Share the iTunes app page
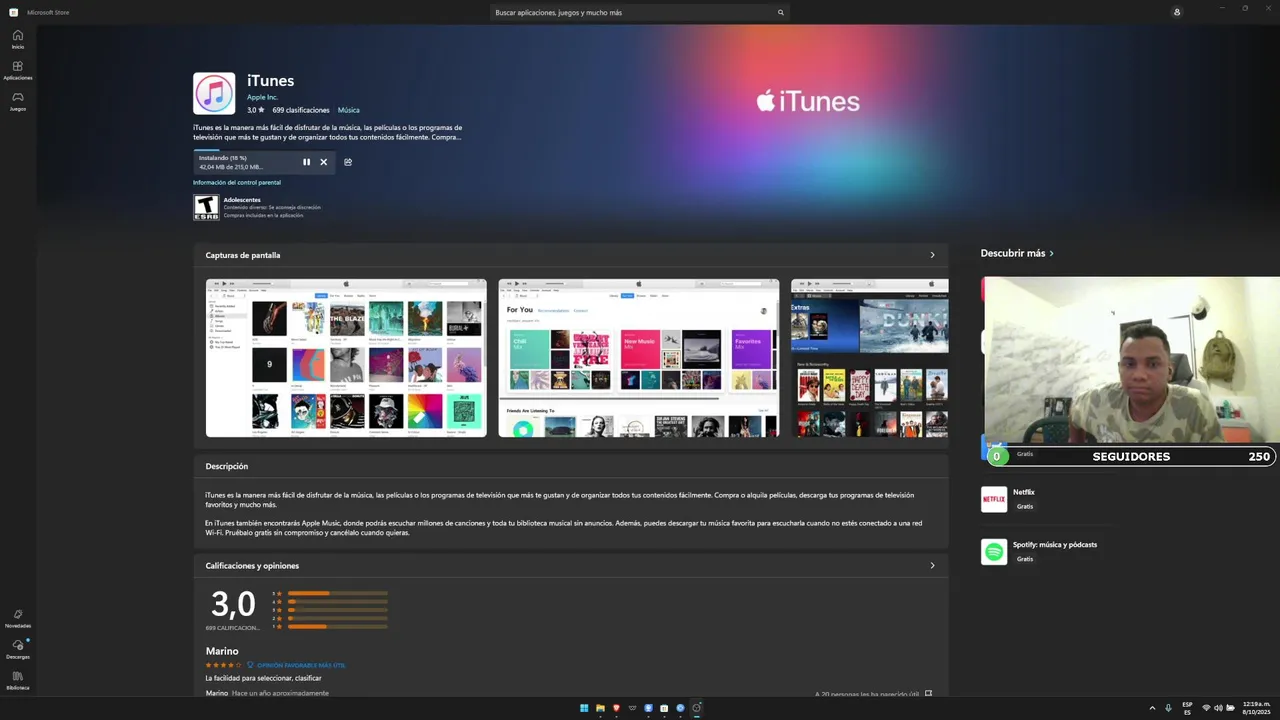The width and height of the screenshot is (1280, 720). click(x=348, y=162)
